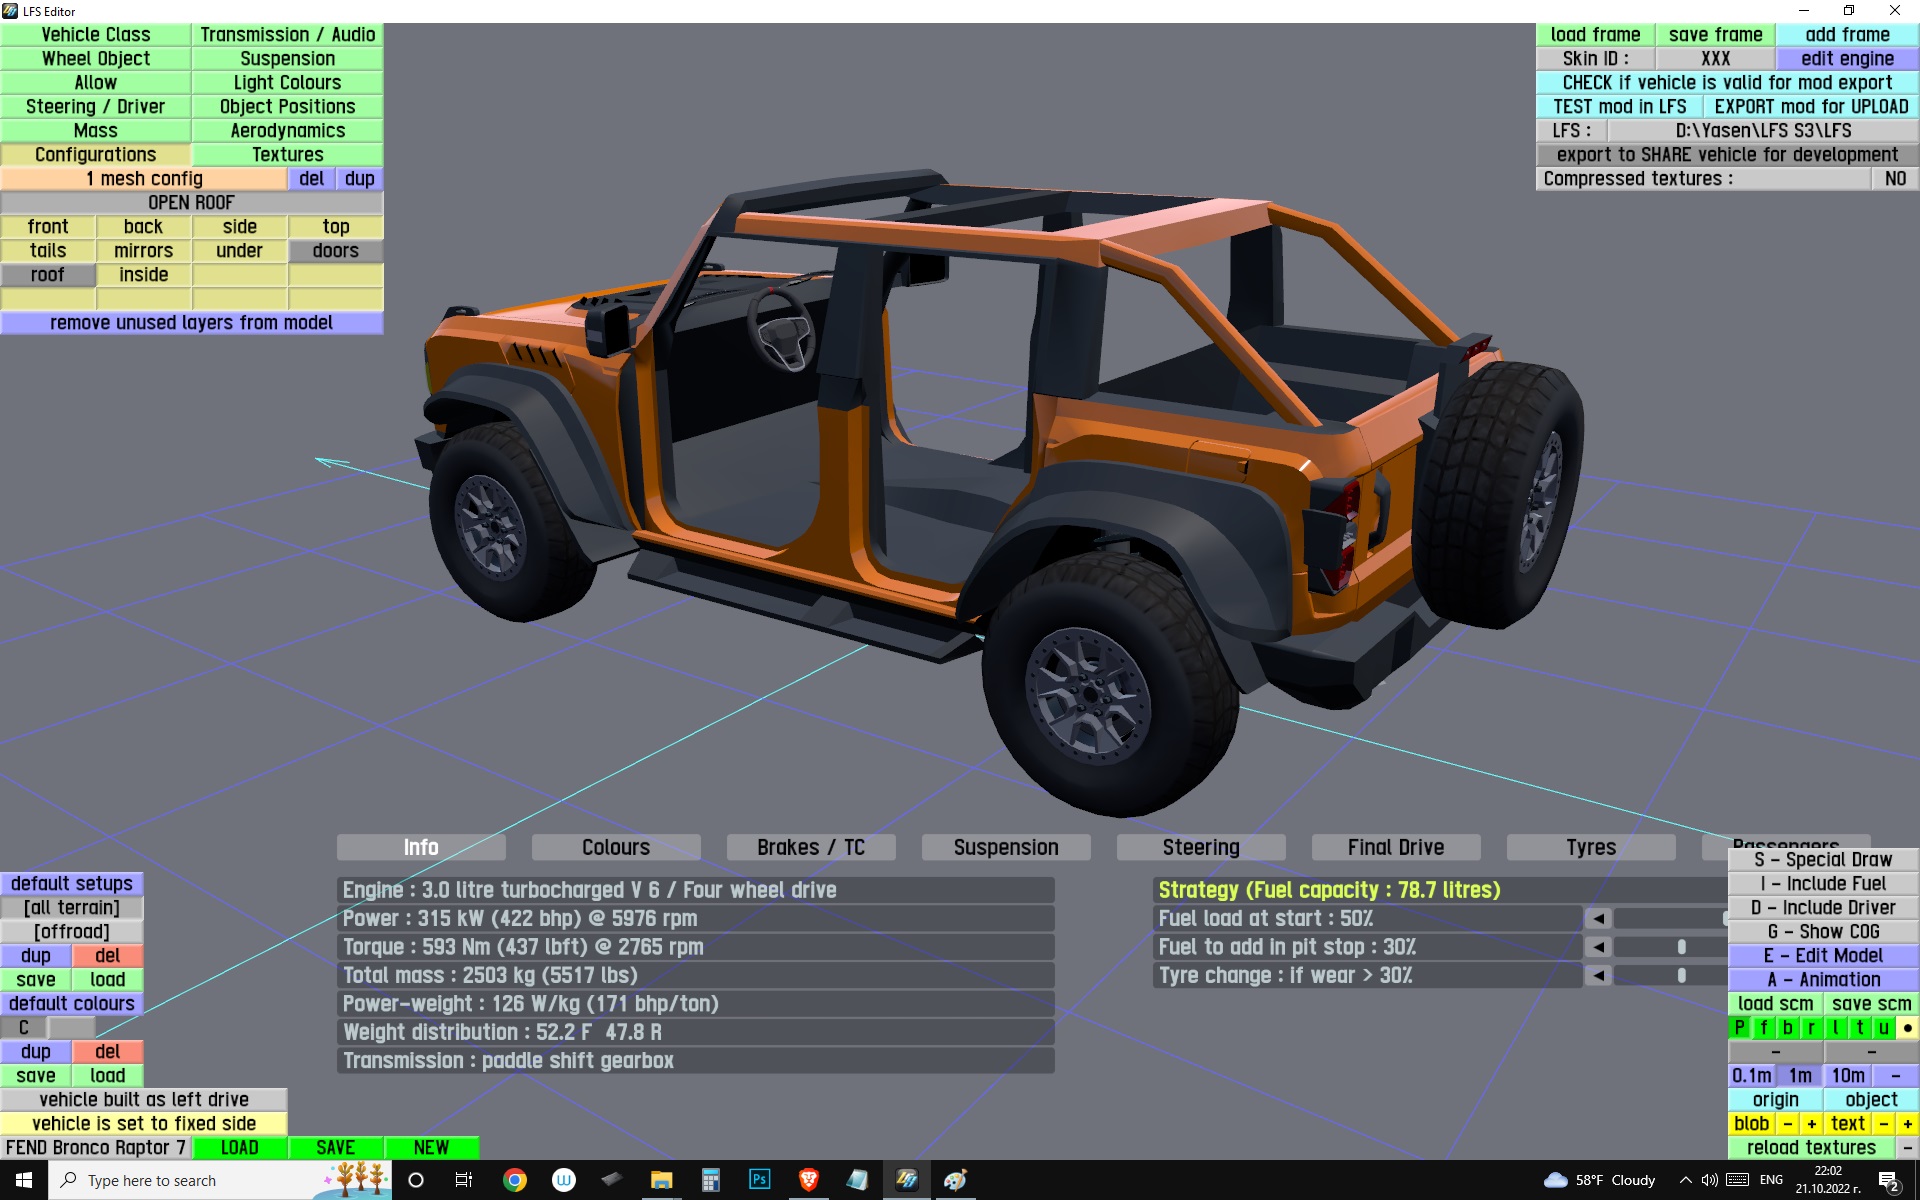Adjust Fuel to add in pit stop slider

pos(1681,946)
